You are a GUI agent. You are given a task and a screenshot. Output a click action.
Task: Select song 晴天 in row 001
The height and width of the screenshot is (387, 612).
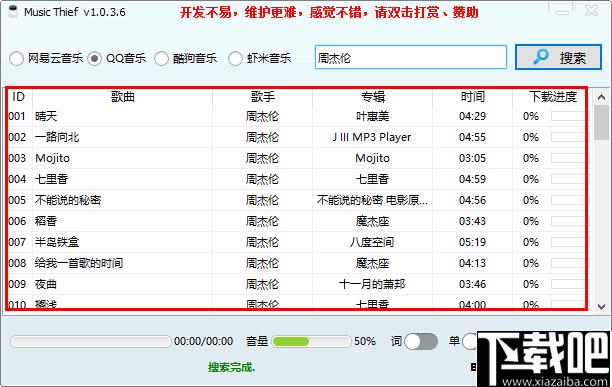46,116
